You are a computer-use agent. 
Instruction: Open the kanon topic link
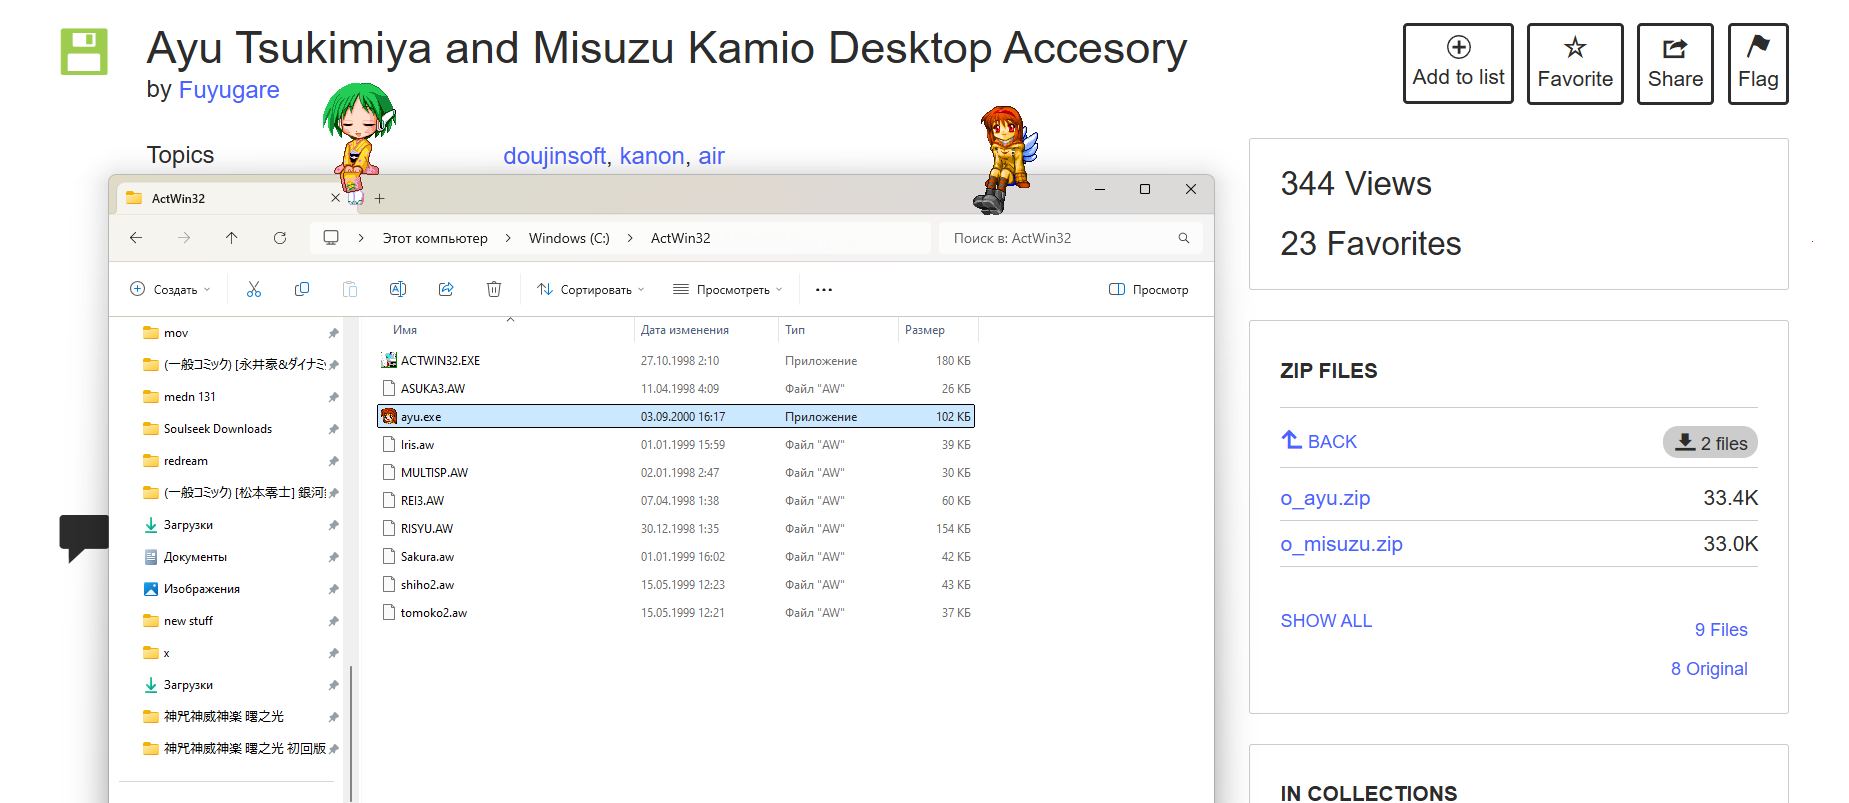pos(652,156)
